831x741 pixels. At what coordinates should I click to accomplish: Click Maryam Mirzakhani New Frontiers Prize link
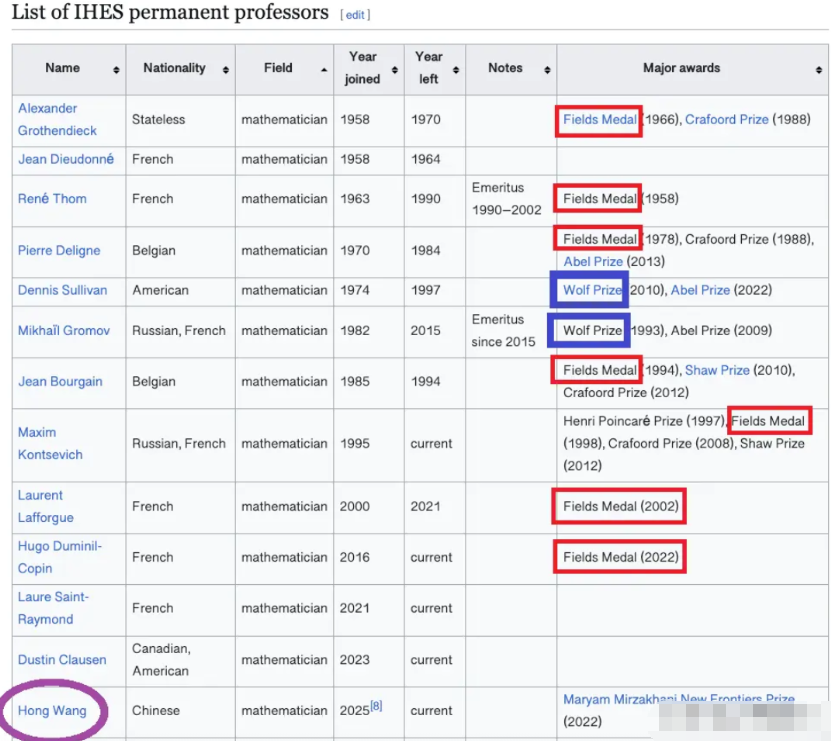pos(679,699)
